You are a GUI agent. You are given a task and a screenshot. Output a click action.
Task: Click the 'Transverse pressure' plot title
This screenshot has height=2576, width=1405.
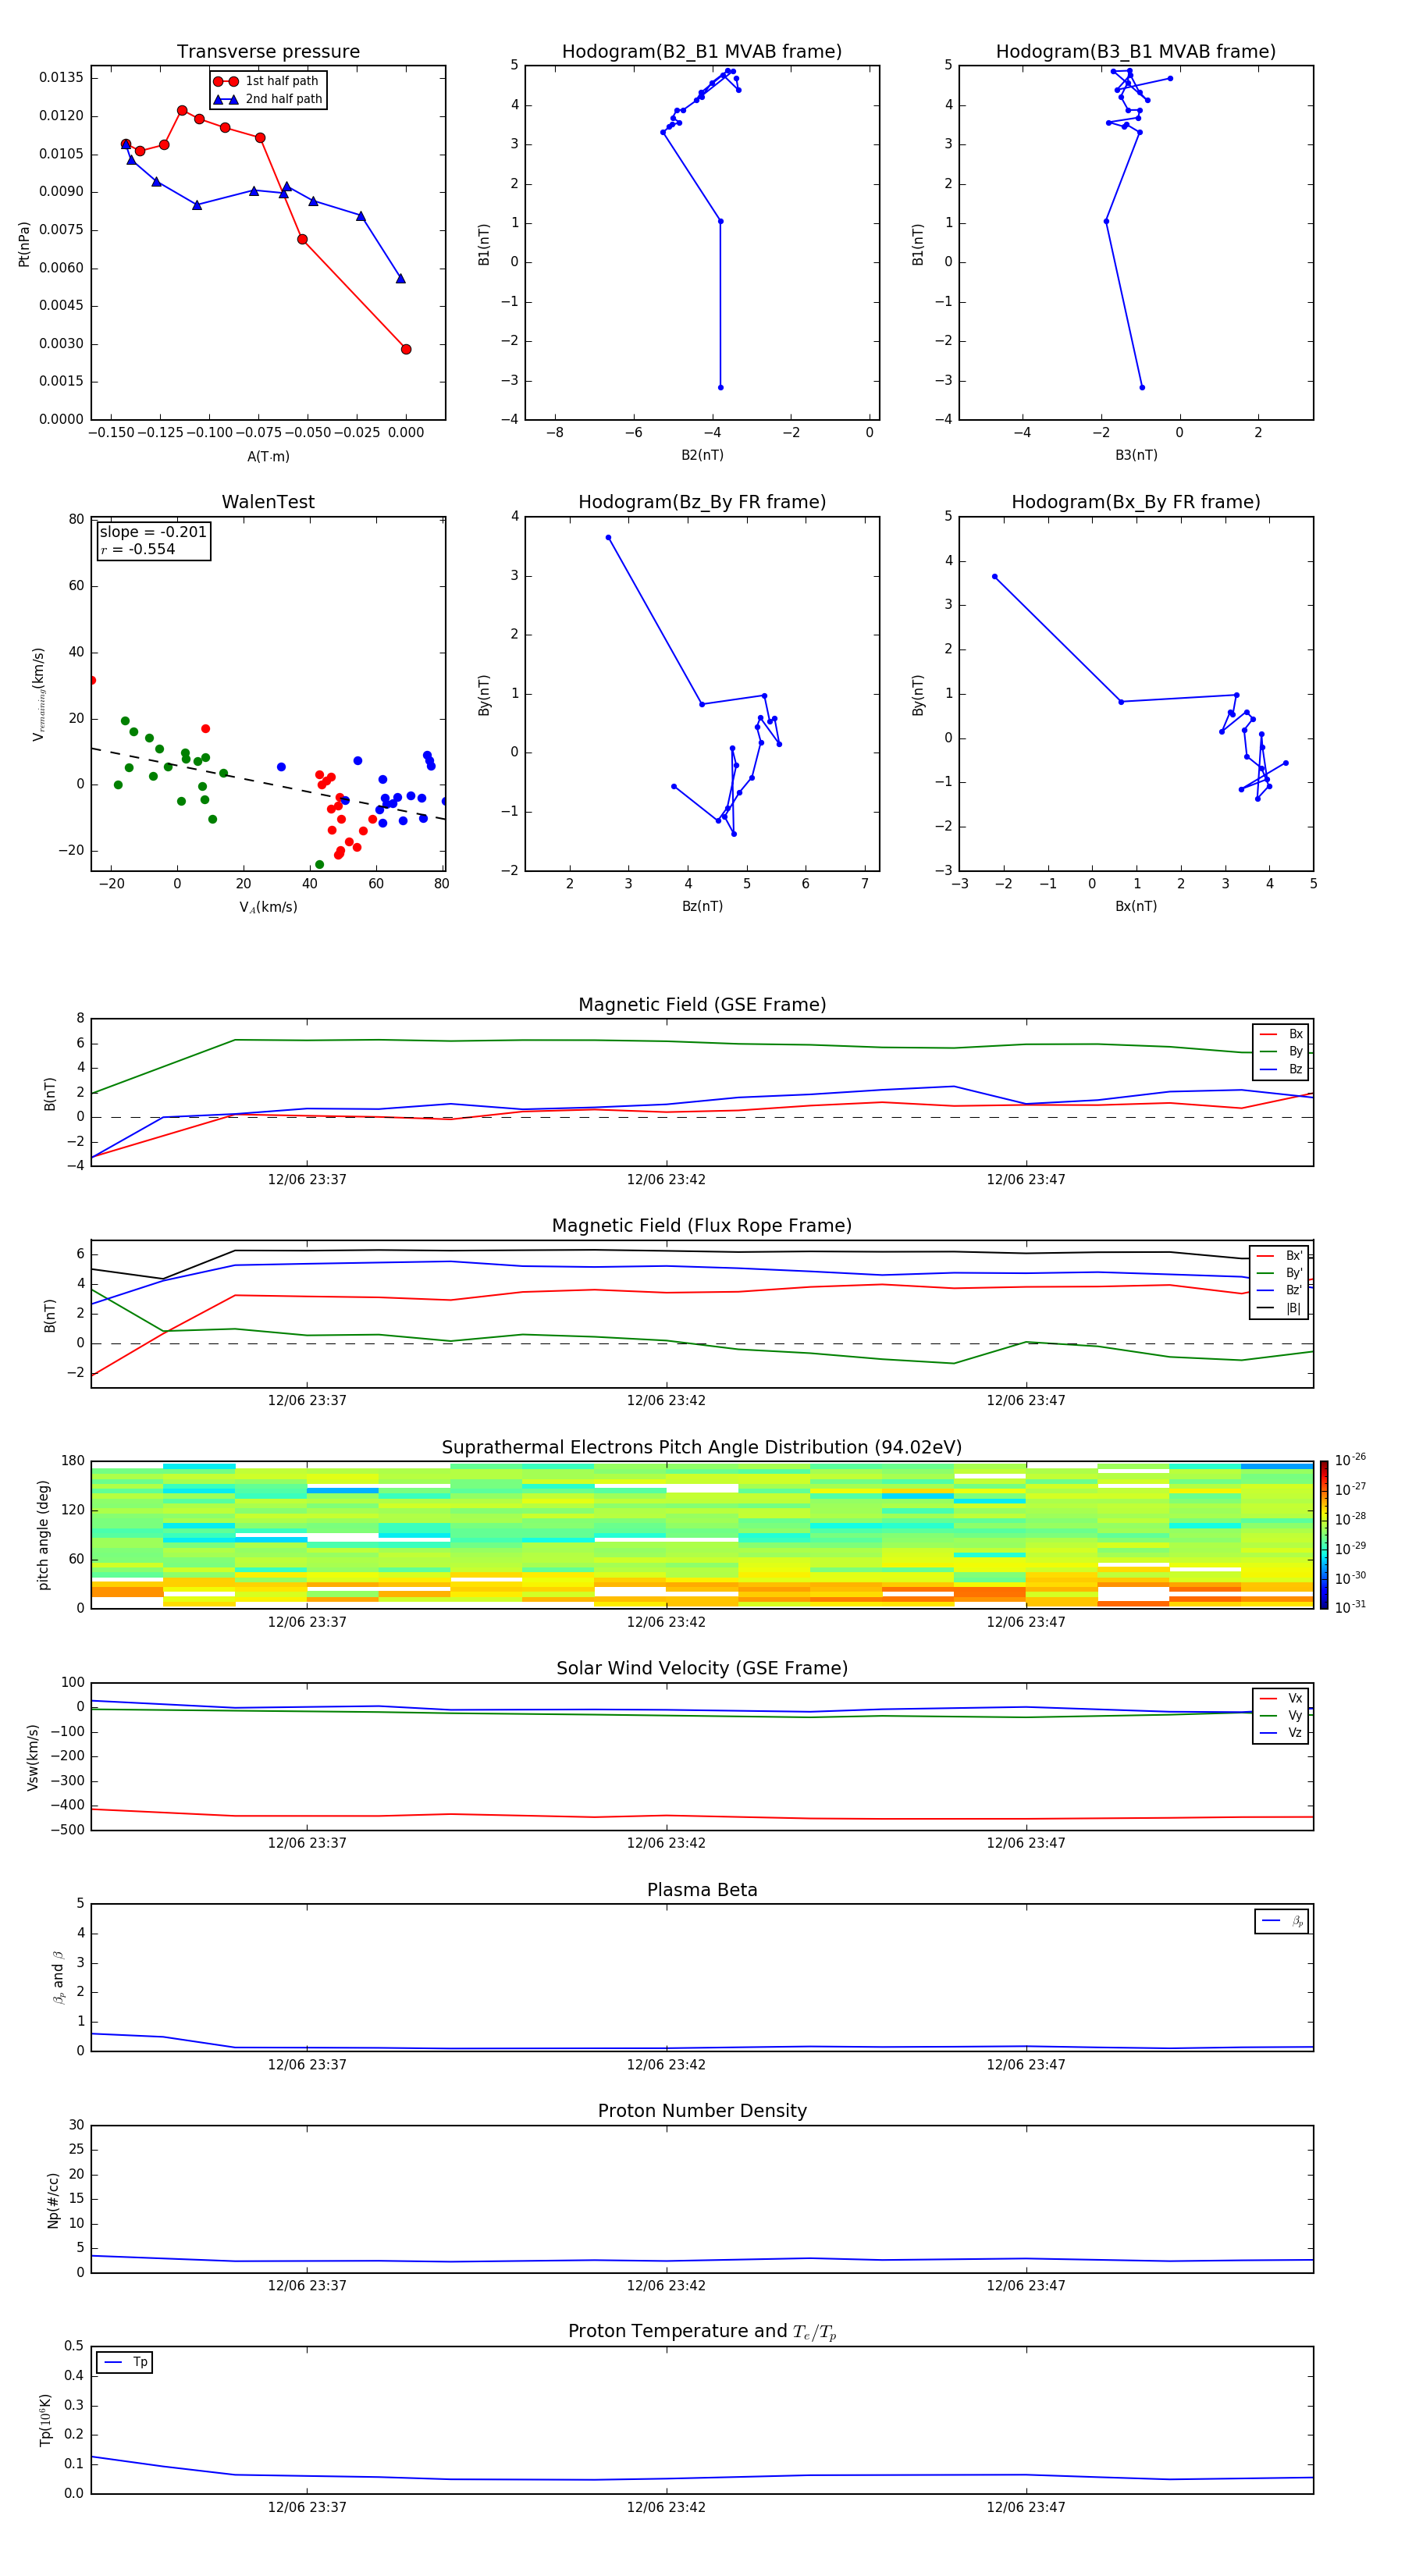(268, 52)
